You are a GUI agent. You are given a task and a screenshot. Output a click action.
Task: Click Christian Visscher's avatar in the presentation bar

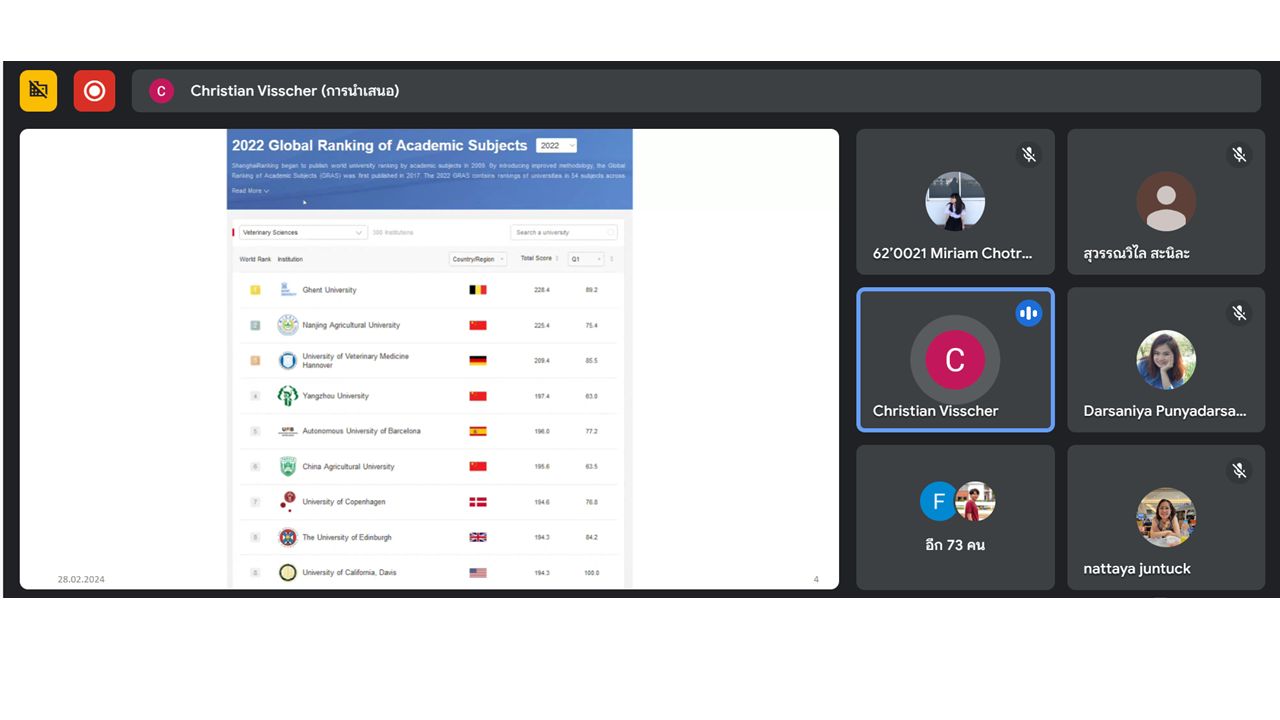[161, 91]
